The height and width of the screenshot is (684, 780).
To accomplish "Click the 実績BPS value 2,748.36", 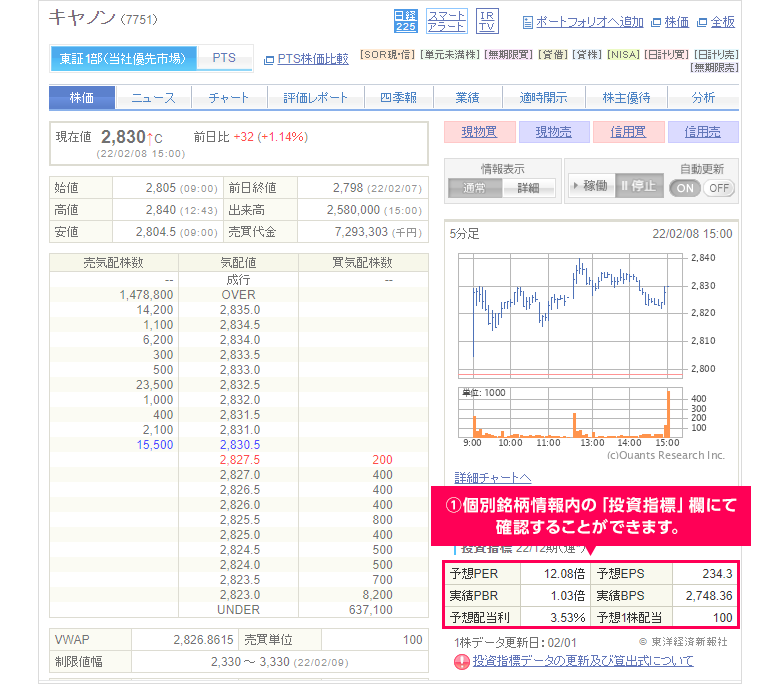I will 709,595.
